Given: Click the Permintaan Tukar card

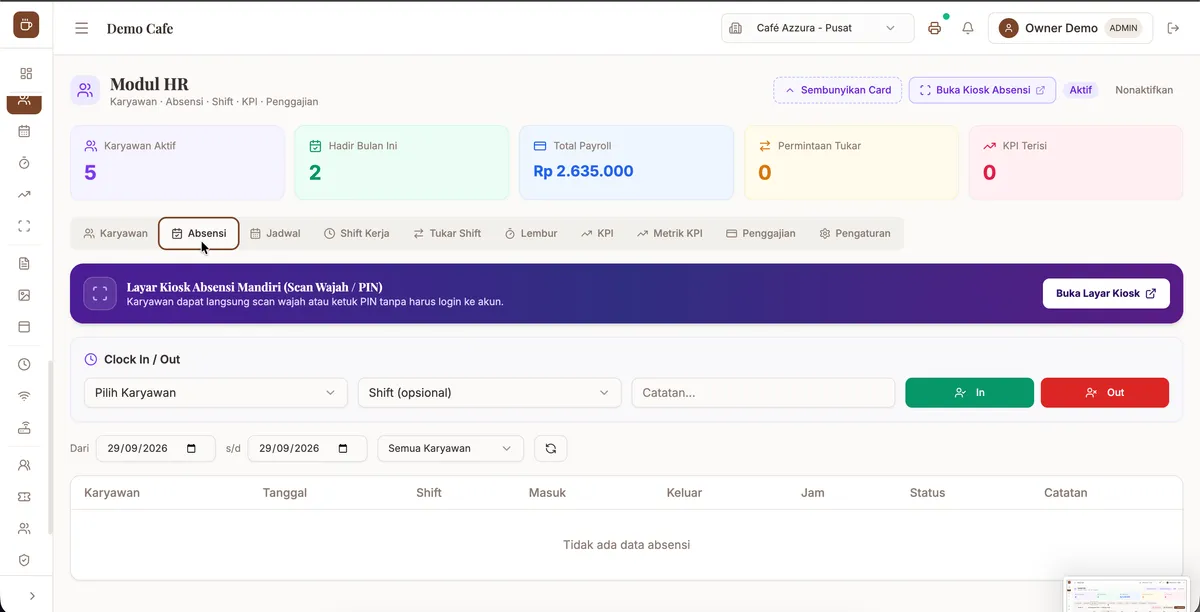Looking at the screenshot, I should [x=851, y=163].
